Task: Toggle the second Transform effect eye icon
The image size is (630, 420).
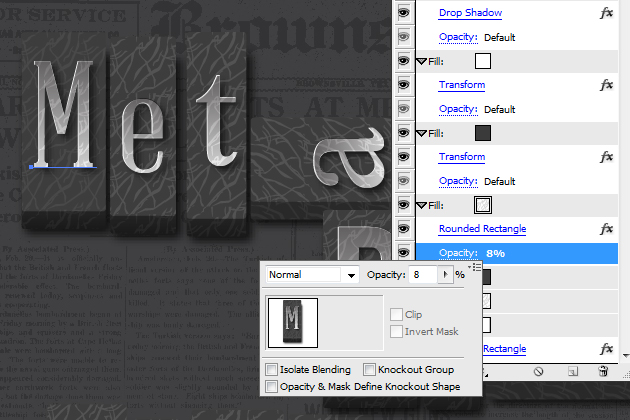Action: 403,157
